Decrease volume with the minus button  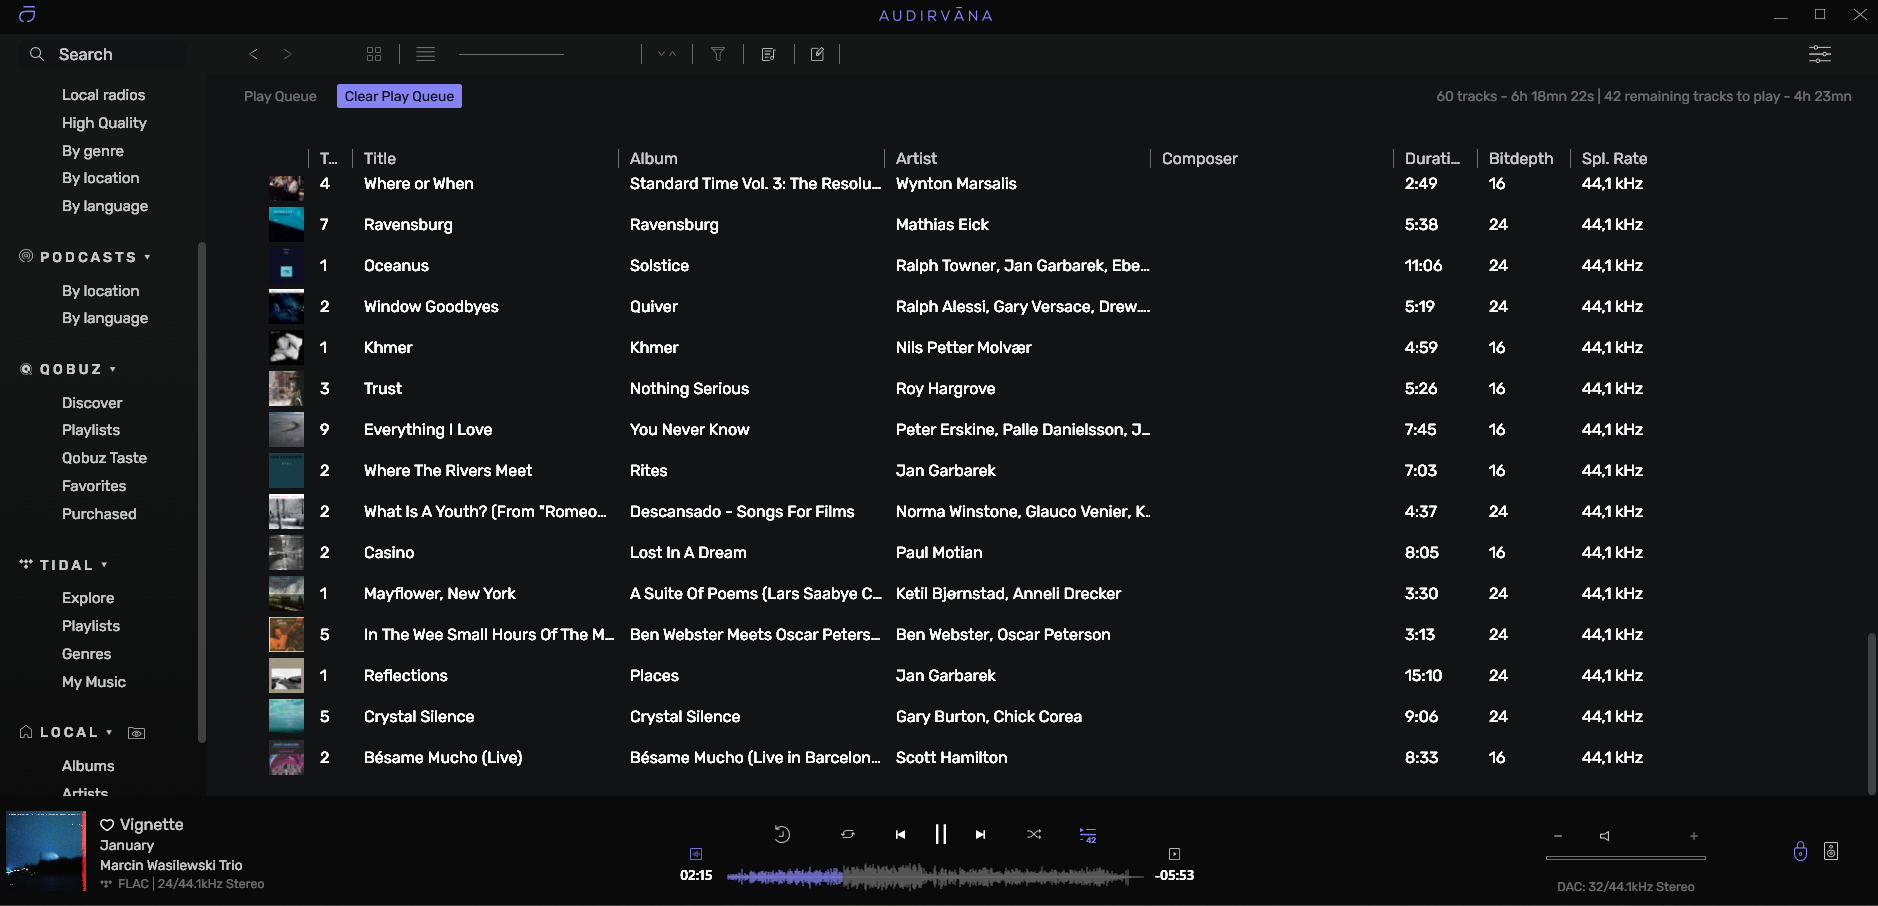click(1557, 836)
